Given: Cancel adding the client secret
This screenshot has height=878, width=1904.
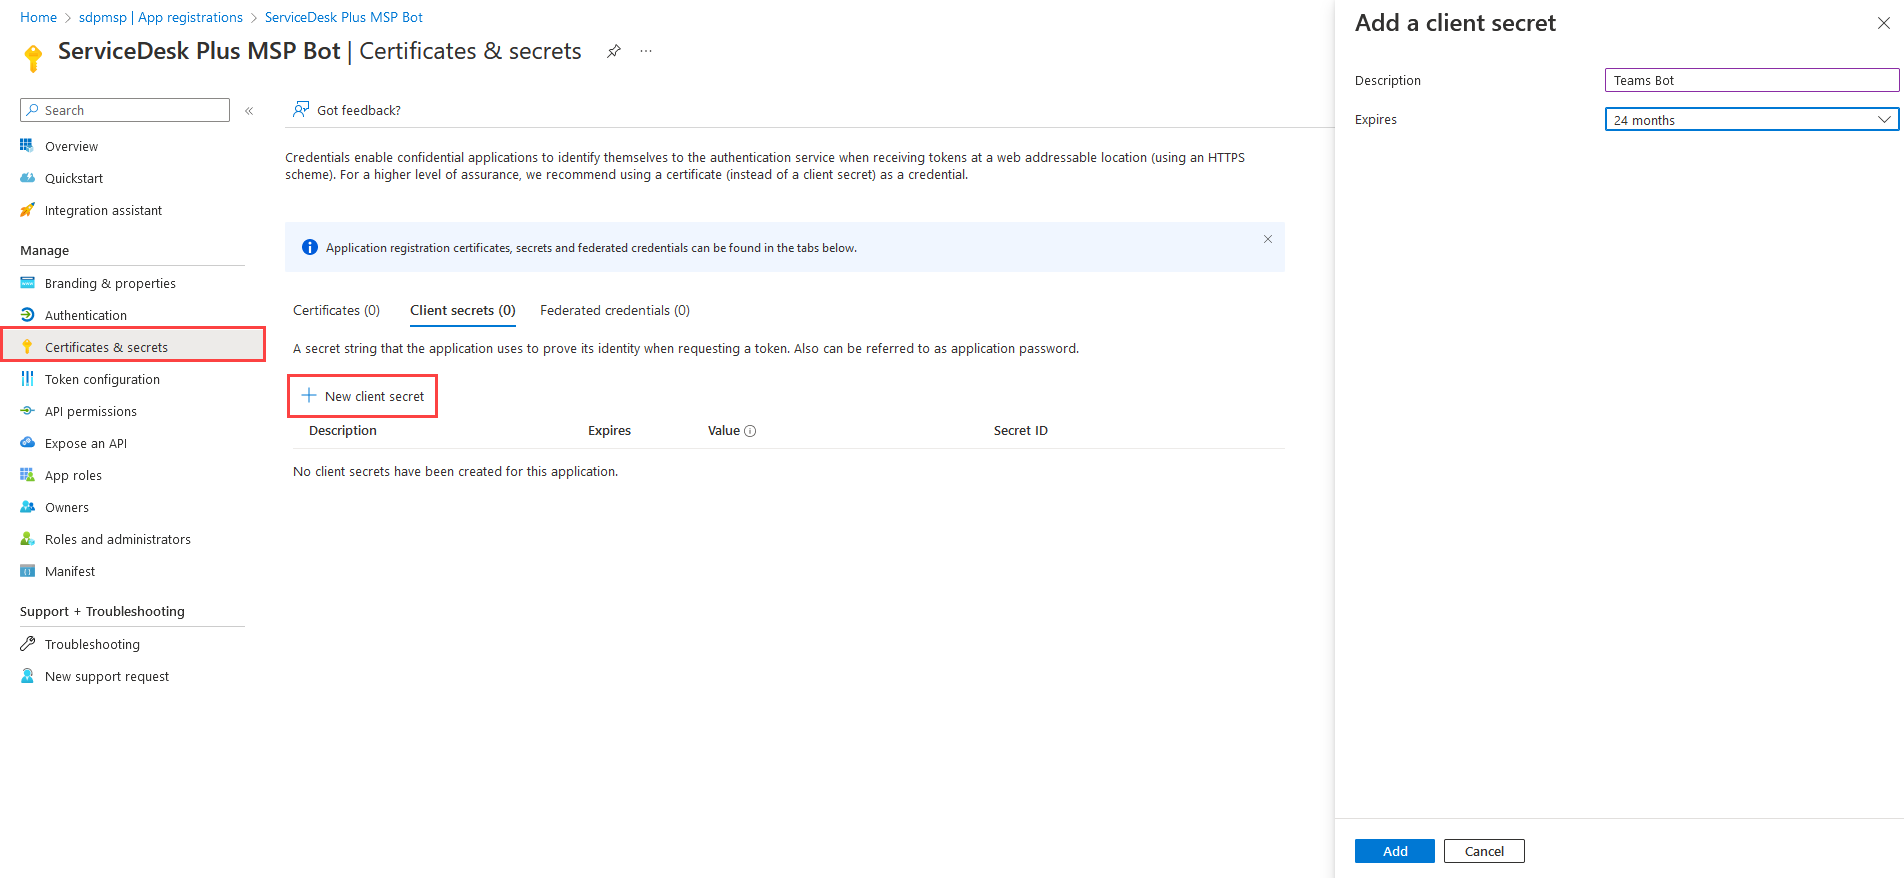Looking at the screenshot, I should click(1484, 851).
